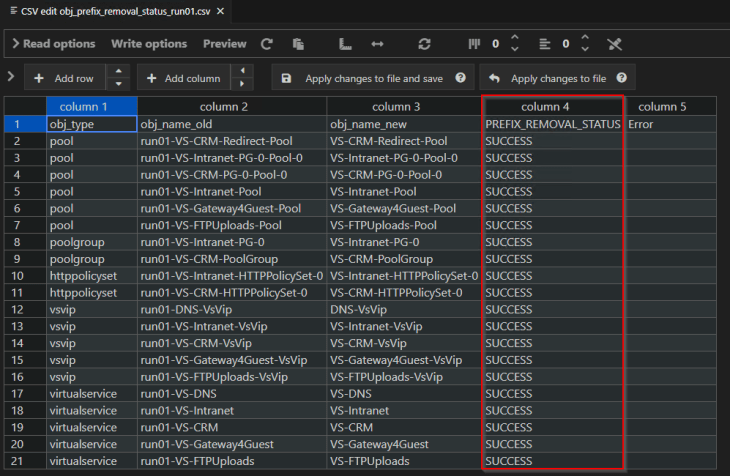Click the obj_name_old cell

(x=232, y=124)
